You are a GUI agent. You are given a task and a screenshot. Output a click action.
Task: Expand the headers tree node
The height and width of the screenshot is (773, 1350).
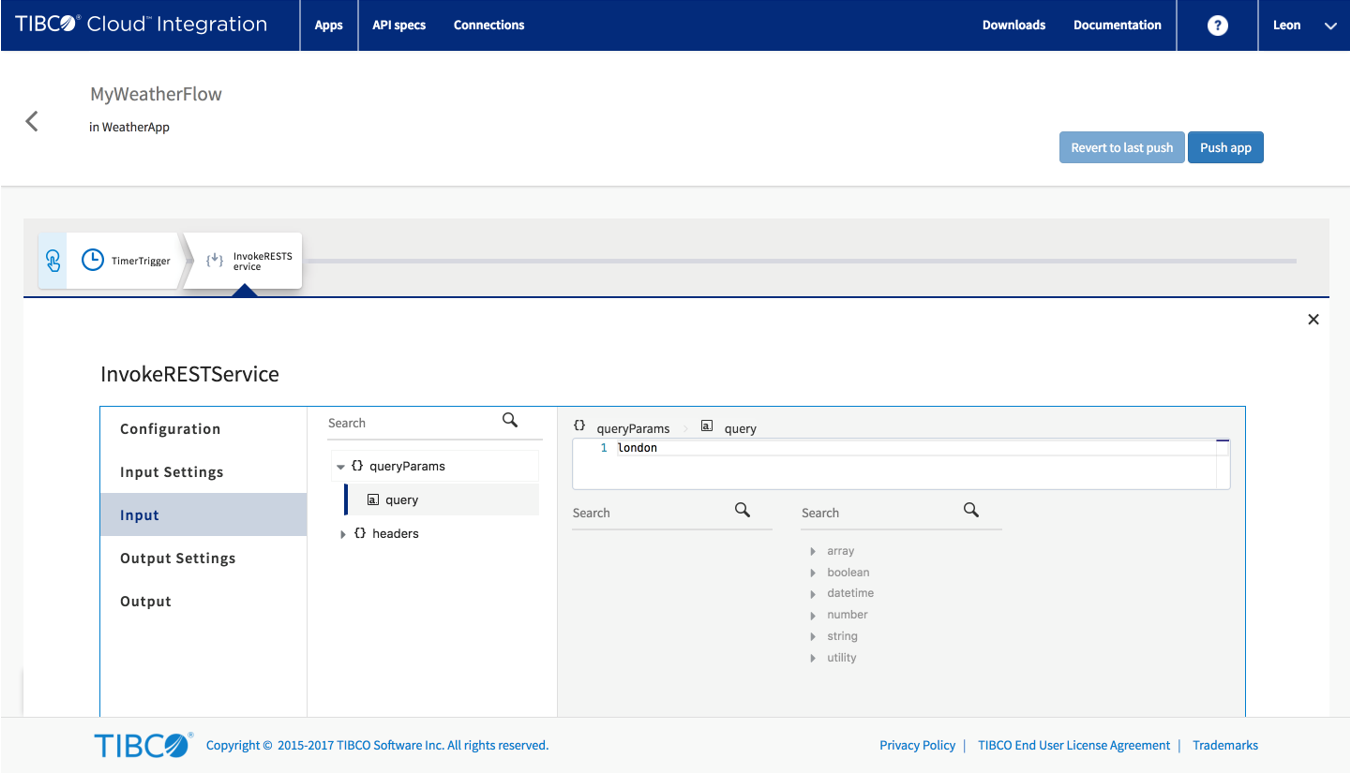point(343,534)
